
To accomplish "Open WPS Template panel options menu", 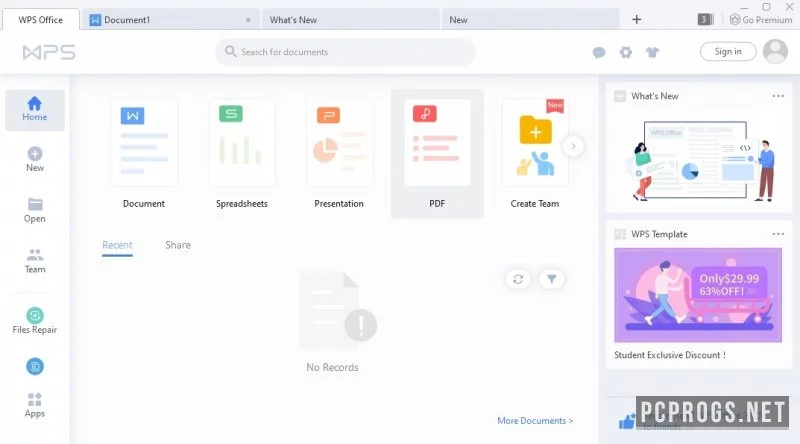I will (778, 234).
